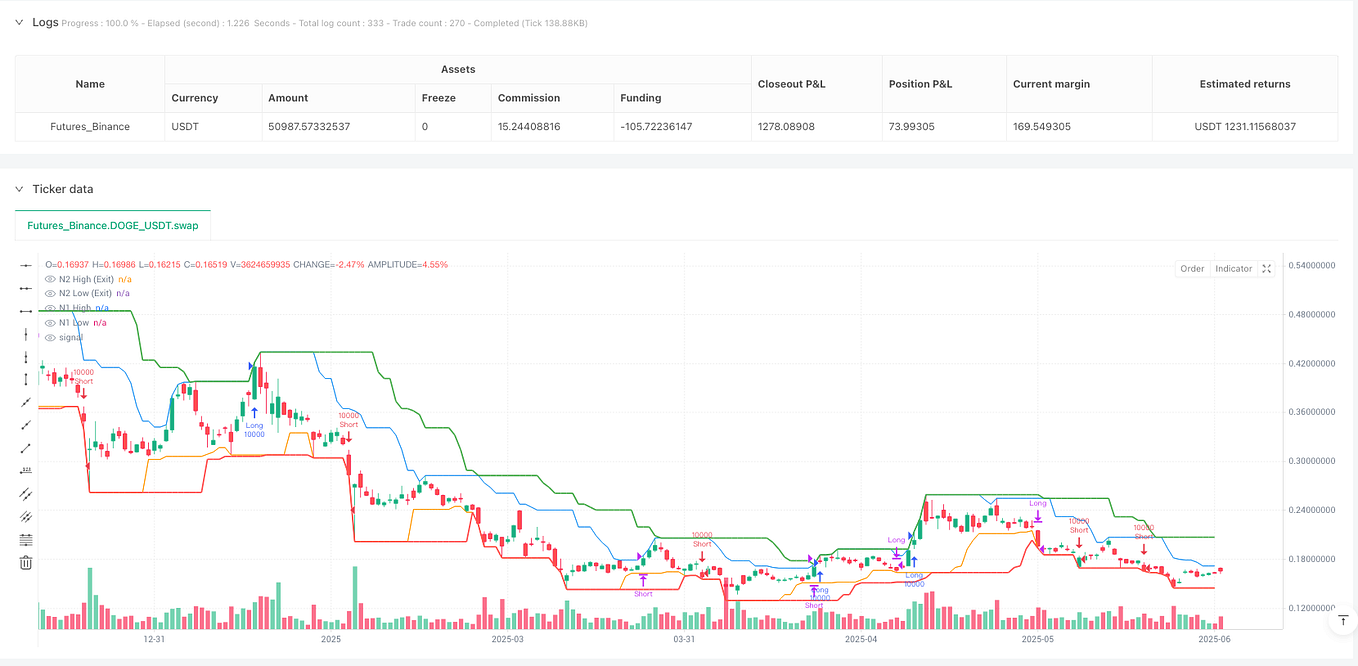Open the chart in fullscreen mode
The height and width of the screenshot is (666, 1358).
click(1266, 268)
